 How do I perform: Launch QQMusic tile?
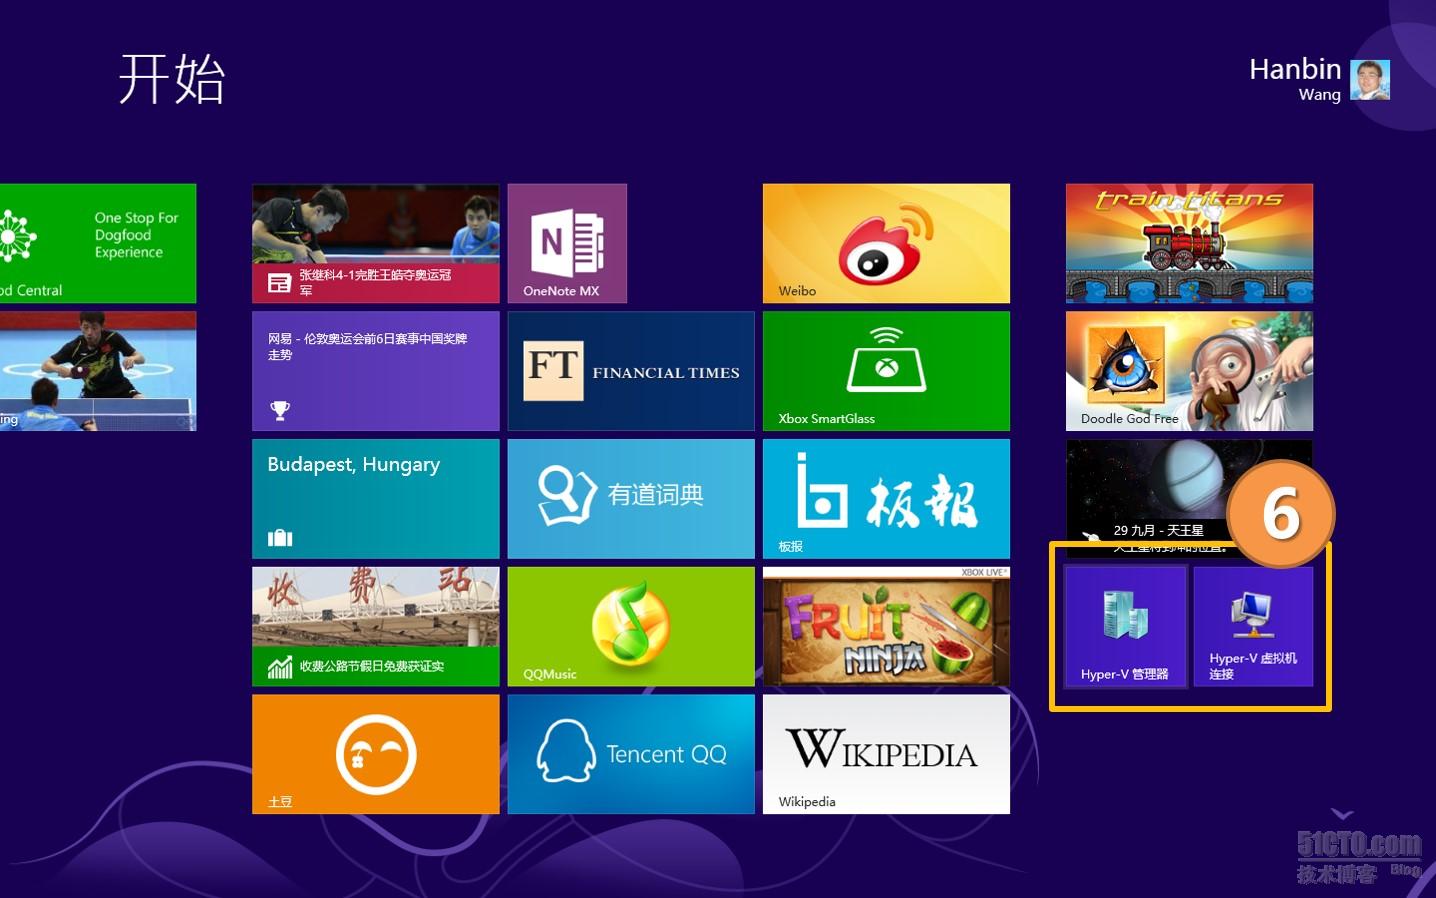click(x=631, y=627)
